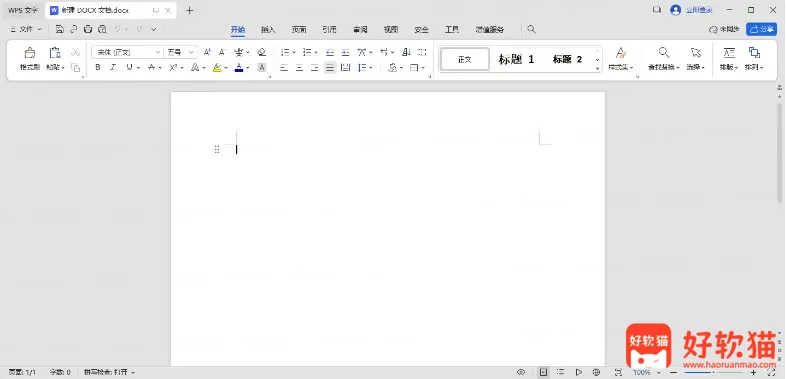The height and width of the screenshot is (379, 786).
Task: Click the Print Preview icon
Action: (102, 30)
